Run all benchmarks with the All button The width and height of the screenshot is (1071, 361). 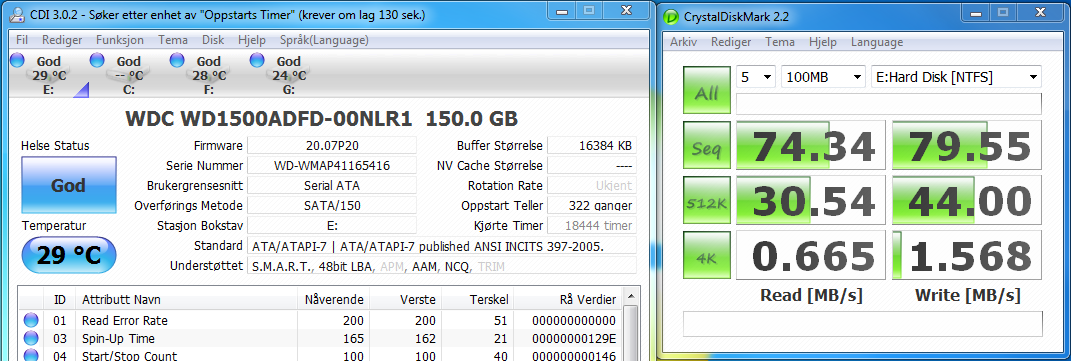point(706,90)
